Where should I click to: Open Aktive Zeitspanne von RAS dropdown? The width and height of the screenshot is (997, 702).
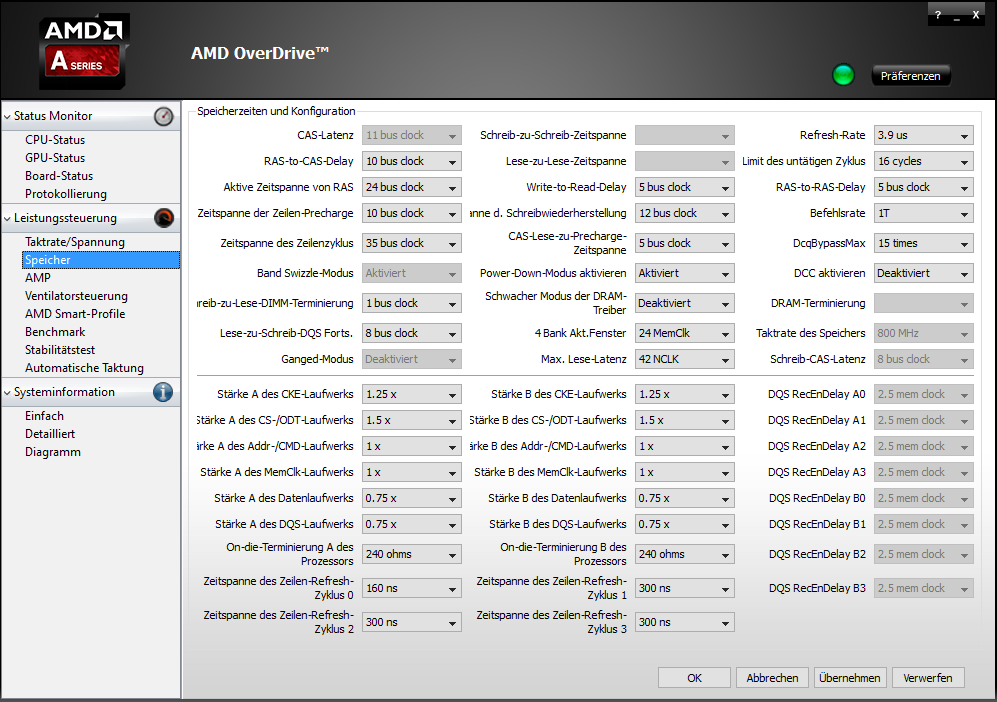(411, 188)
